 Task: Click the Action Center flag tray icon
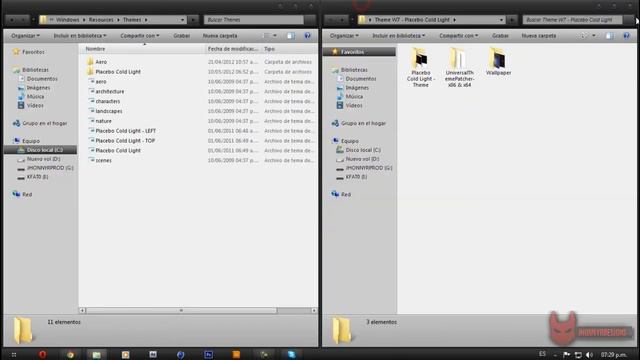pos(567,355)
